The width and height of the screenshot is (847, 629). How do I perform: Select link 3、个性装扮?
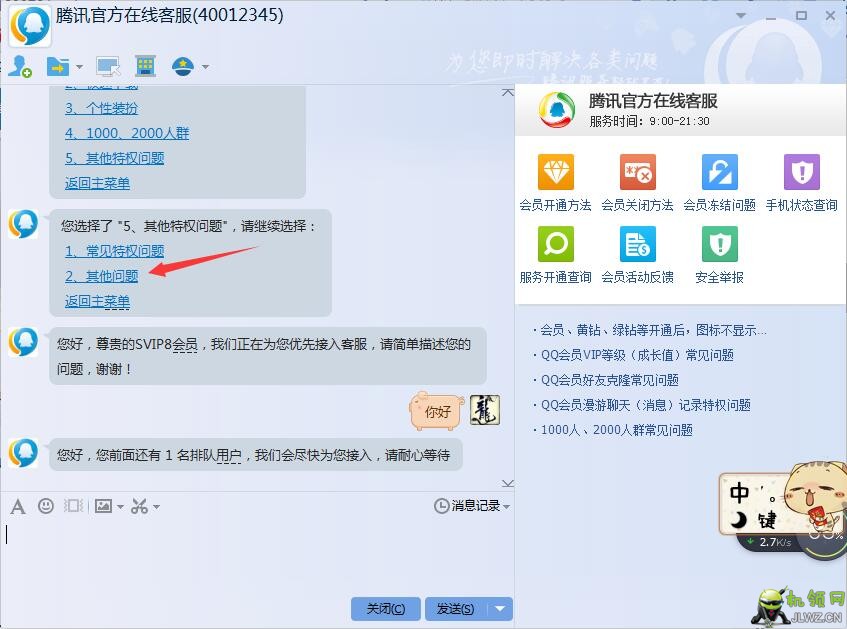(102, 108)
